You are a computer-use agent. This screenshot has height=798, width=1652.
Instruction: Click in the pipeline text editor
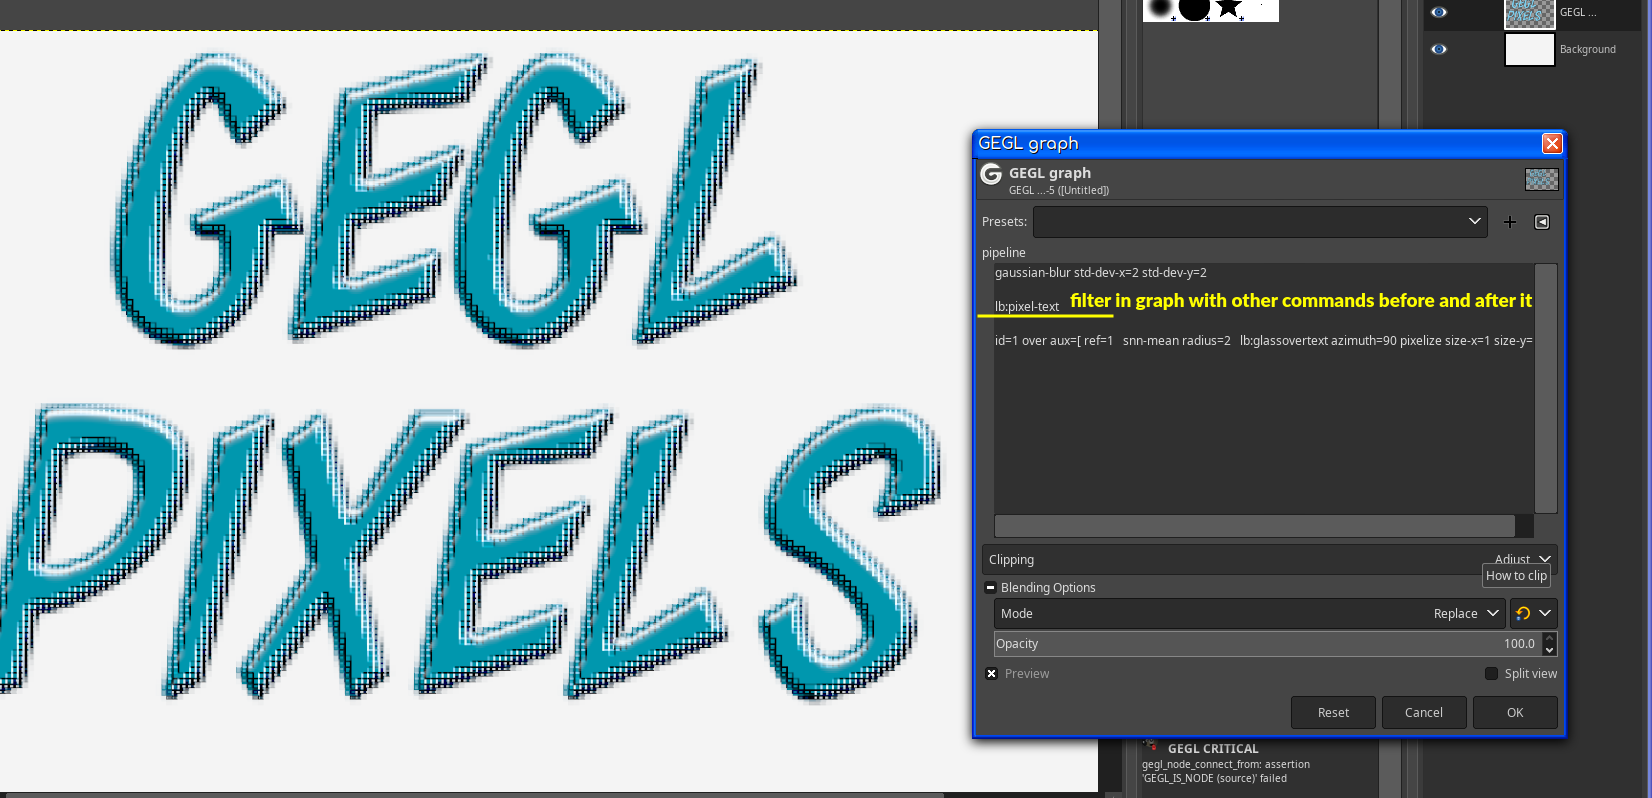coord(1264,389)
